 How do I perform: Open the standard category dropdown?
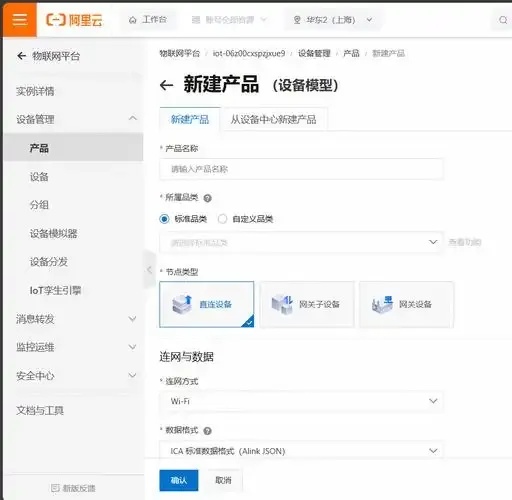coord(301,242)
